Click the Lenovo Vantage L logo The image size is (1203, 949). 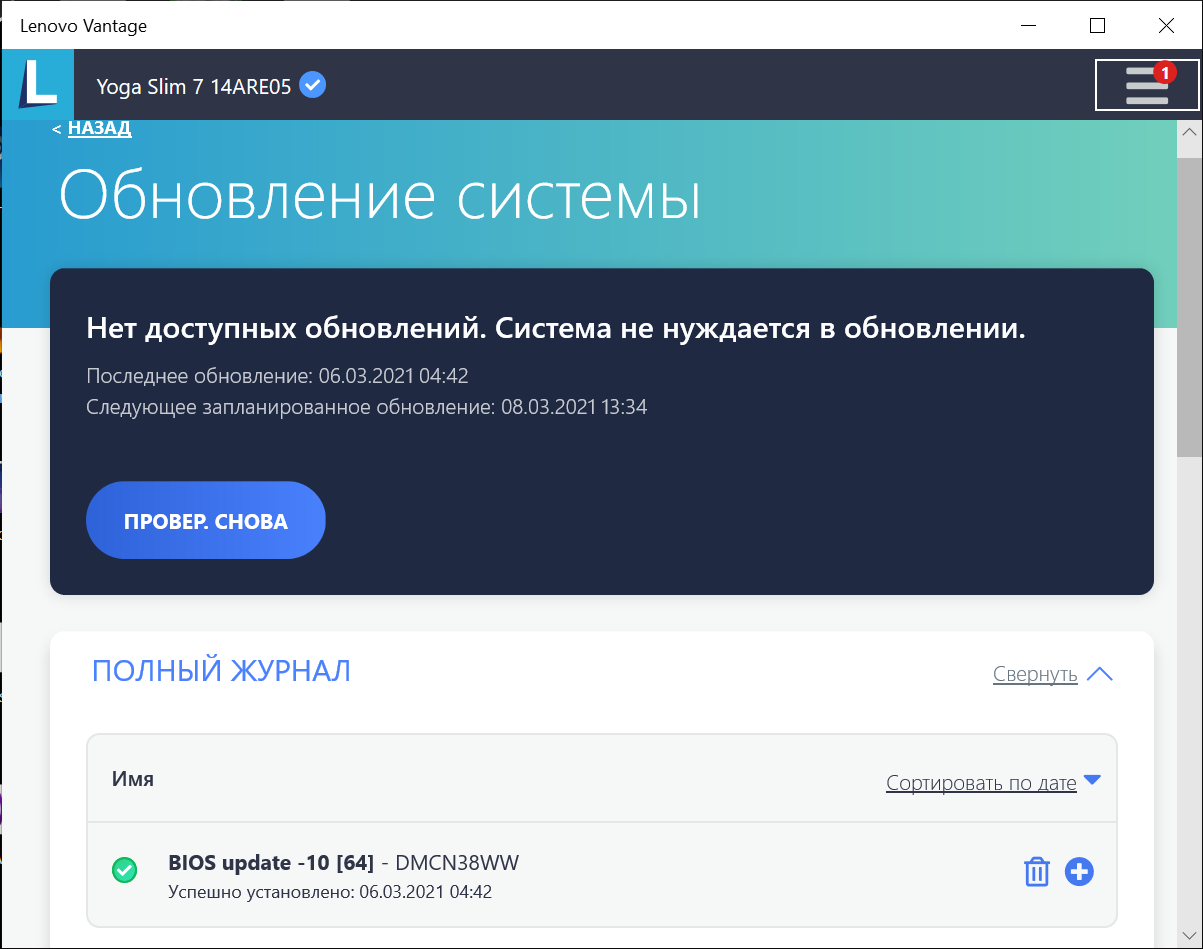tap(38, 85)
